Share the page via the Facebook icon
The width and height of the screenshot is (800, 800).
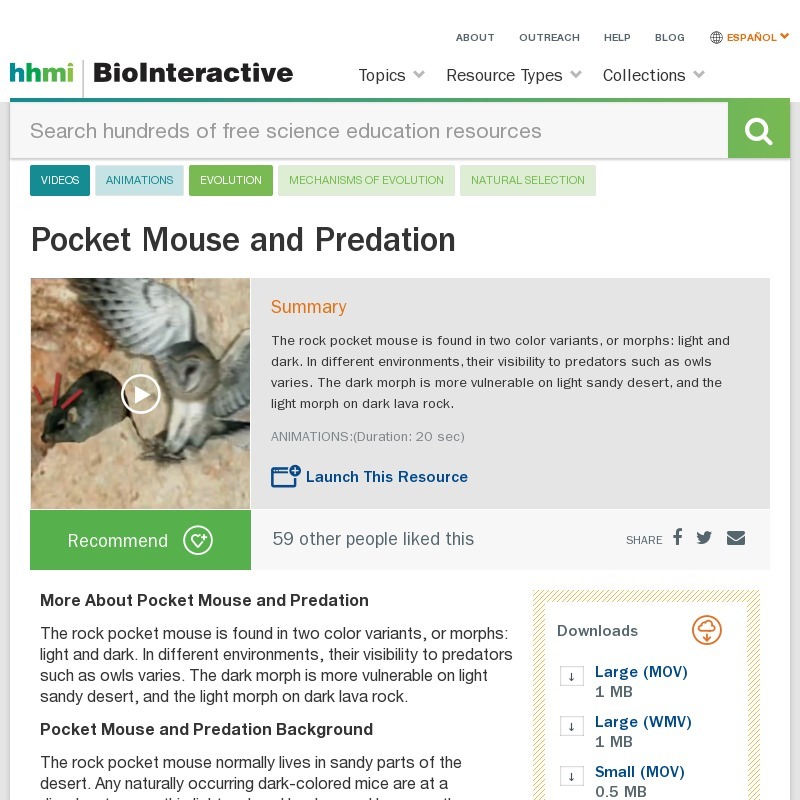coord(677,537)
